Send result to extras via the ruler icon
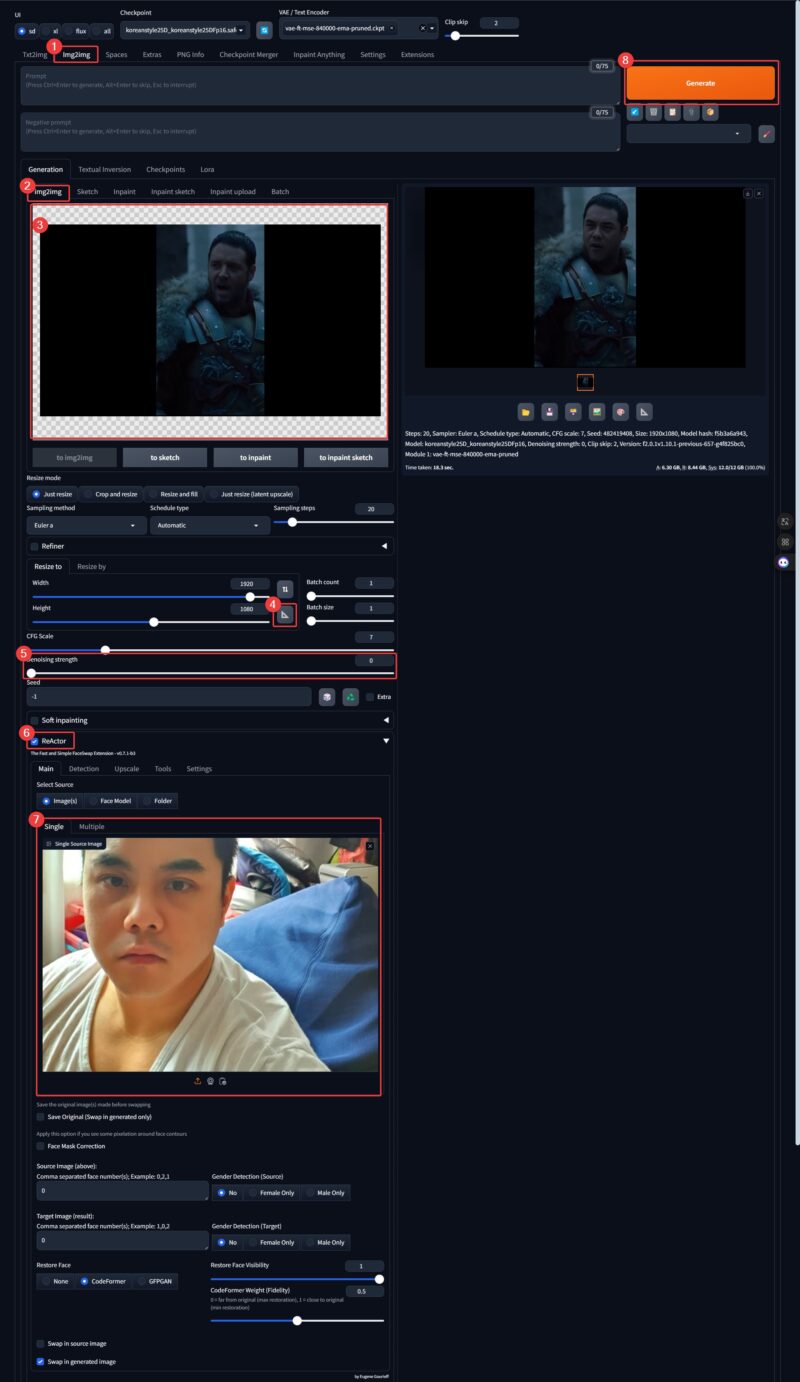800x1382 pixels. [644, 411]
